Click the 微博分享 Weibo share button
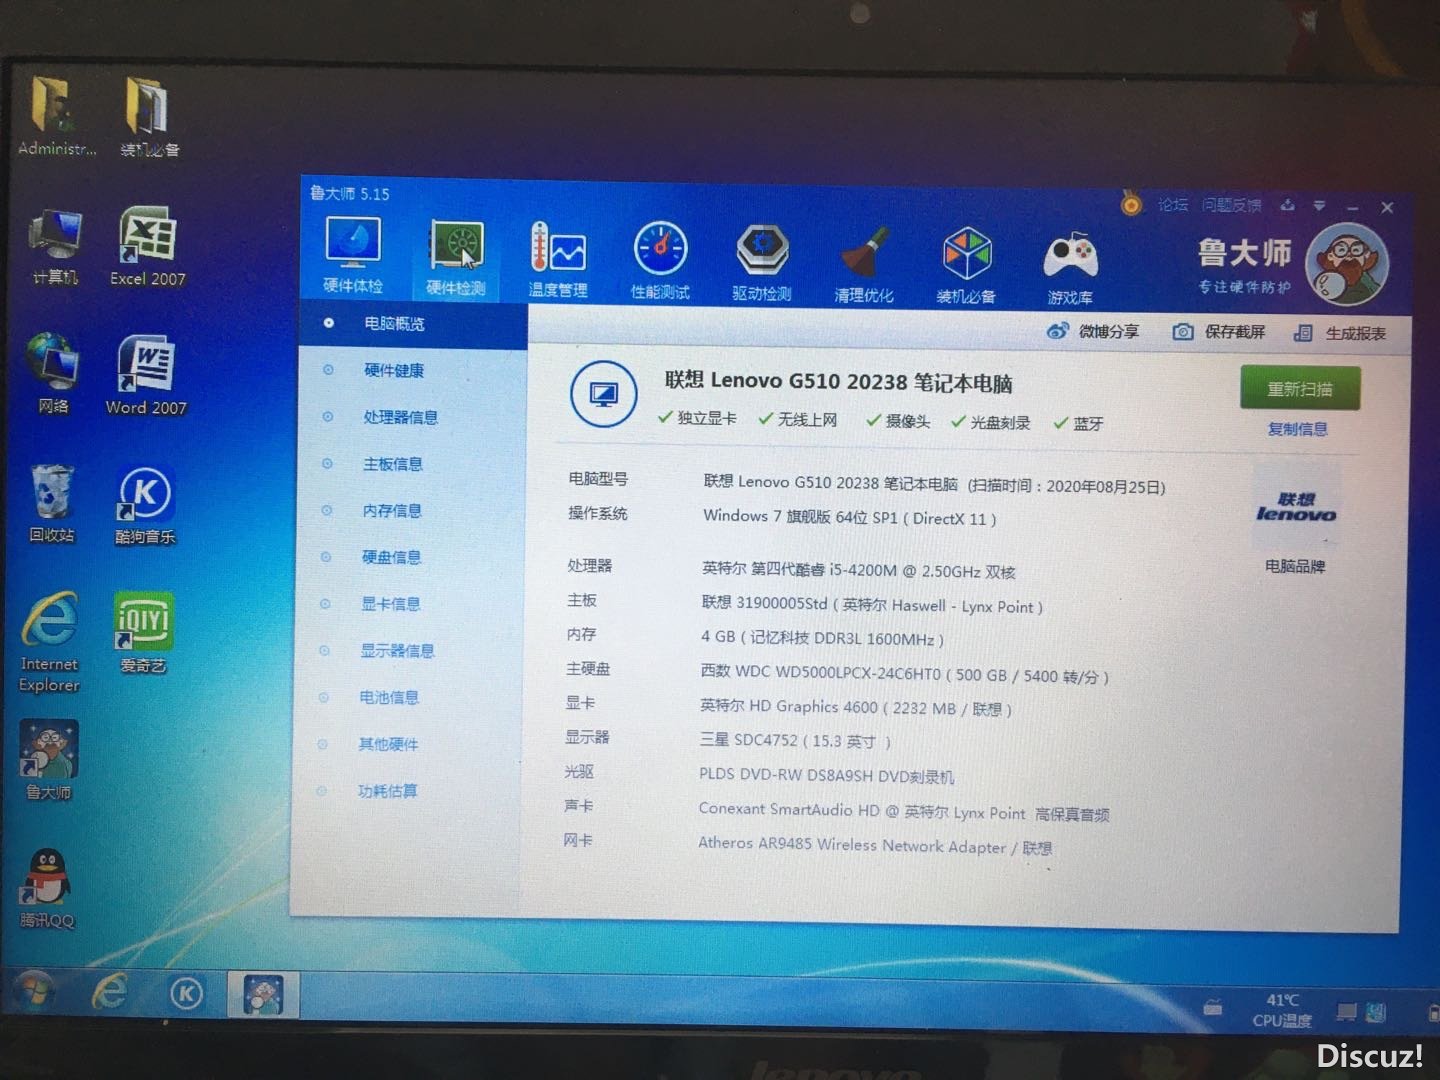1440x1080 pixels. click(1093, 331)
